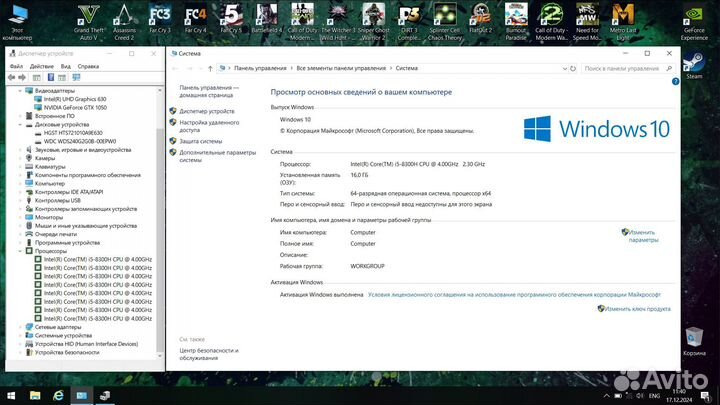
Task: Open the Recycle Bin (Корзина)
Action: point(694,342)
